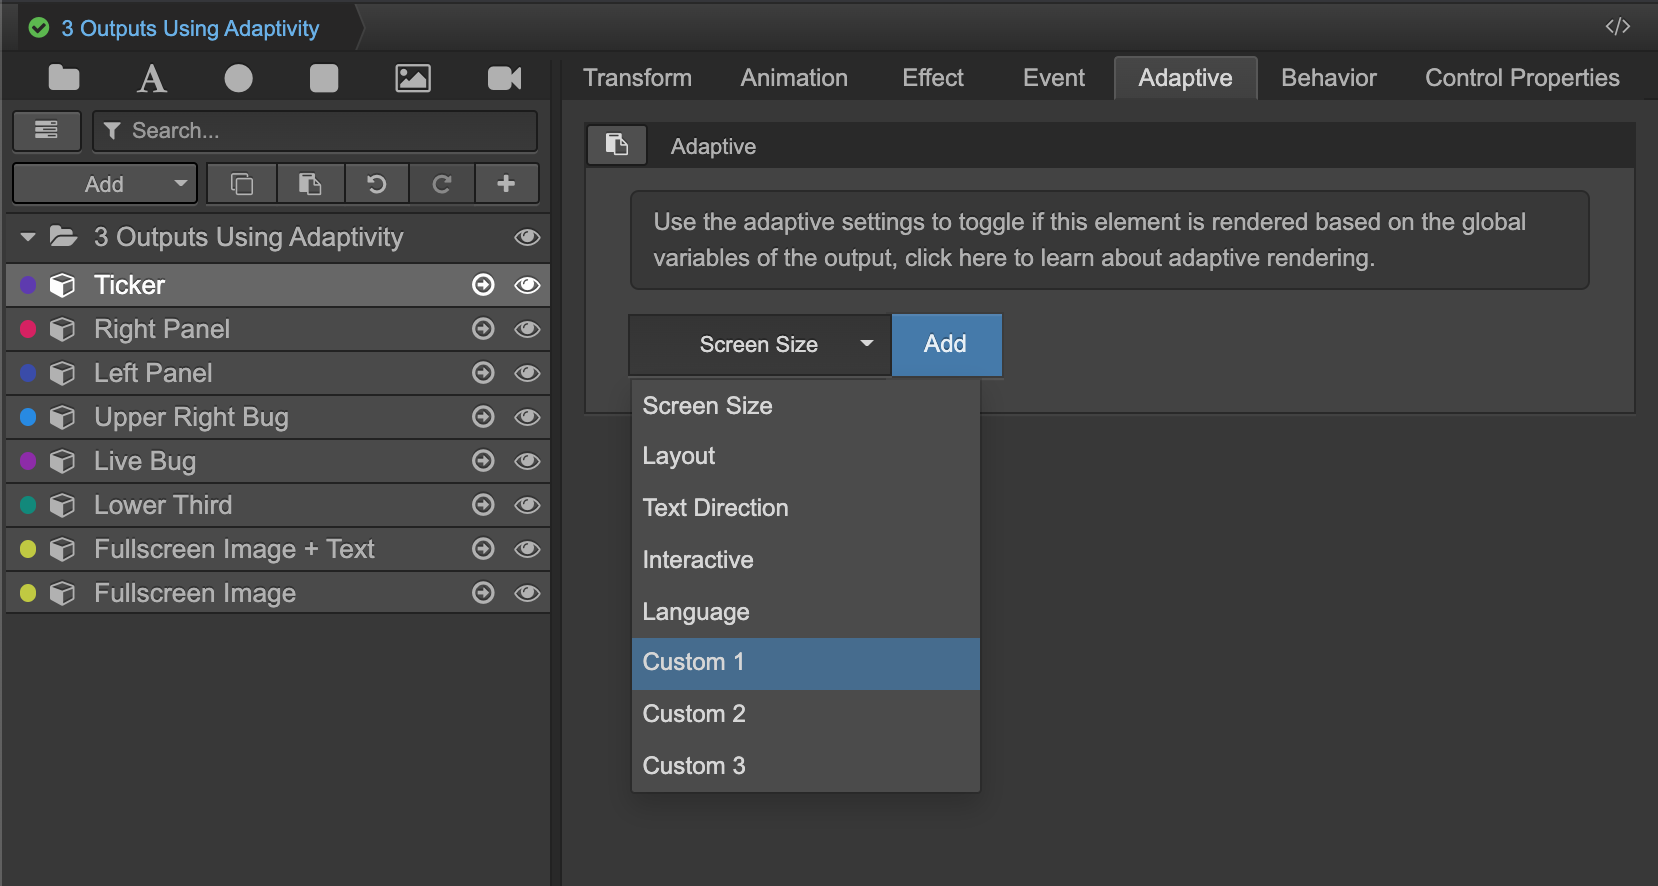Viewport: 1658px width, 886px height.
Task: Click the pink color dot on Right Panel
Action: tap(28, 329)
